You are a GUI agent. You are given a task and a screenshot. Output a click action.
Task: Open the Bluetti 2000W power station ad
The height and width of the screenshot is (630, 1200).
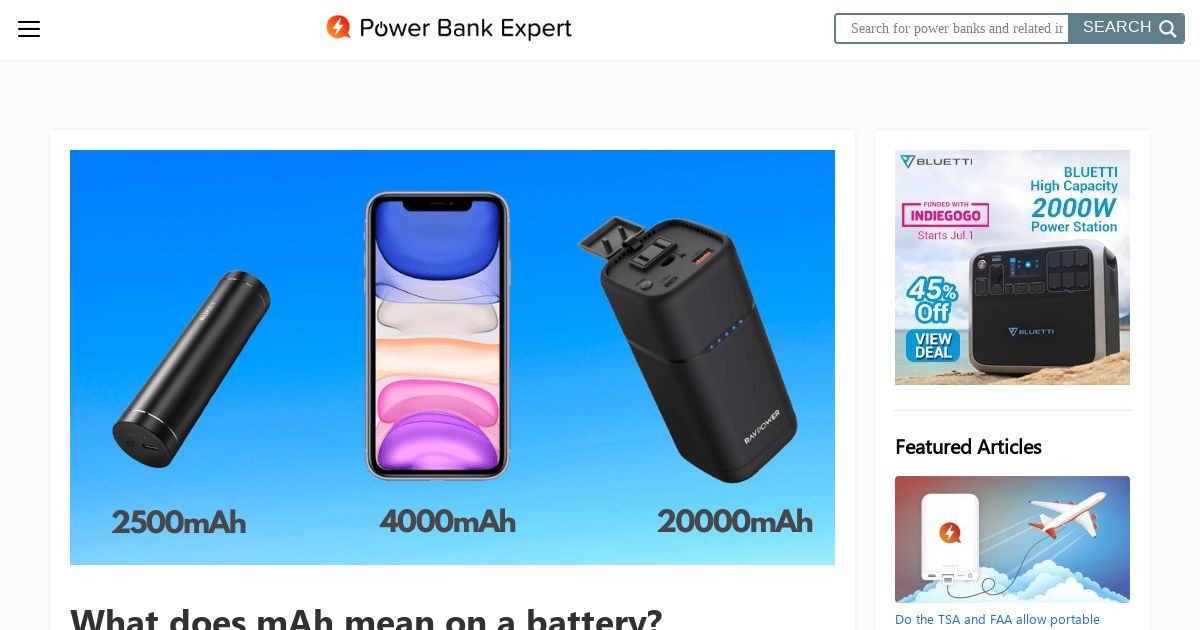coord(1012,267)
